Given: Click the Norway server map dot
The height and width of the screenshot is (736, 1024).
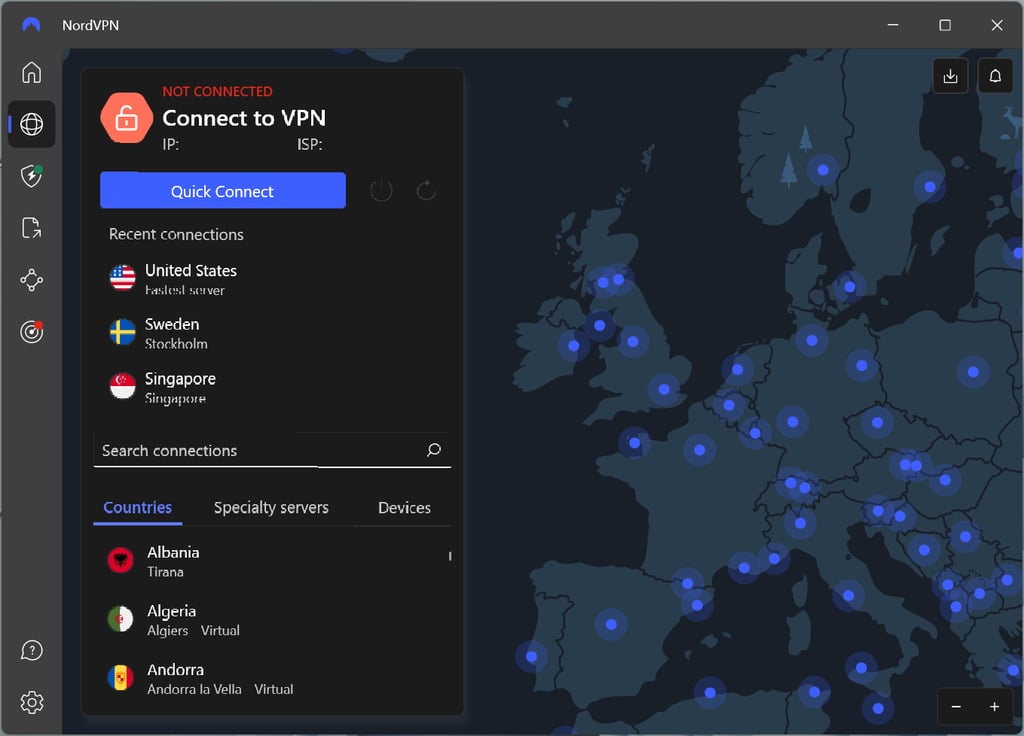Looking at the screenshot, I should tap(823, 170).
